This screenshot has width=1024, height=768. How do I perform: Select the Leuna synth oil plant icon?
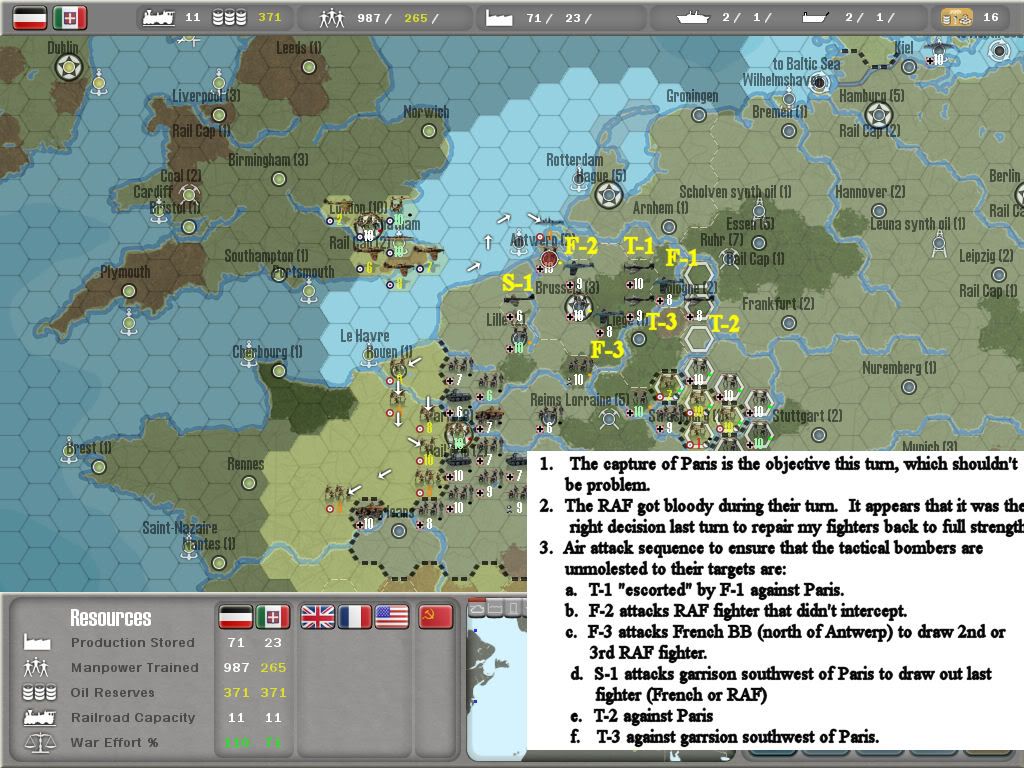(938, 246)
